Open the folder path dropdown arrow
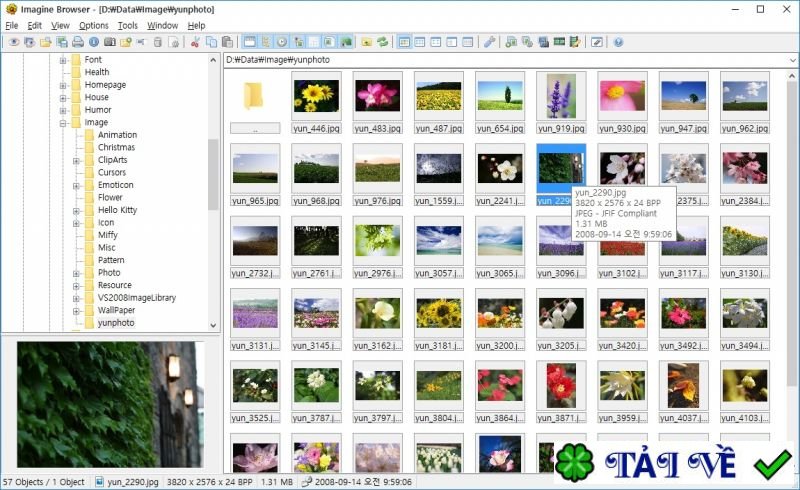The width and height of the screenshot is (800, 490). point(792,60)
